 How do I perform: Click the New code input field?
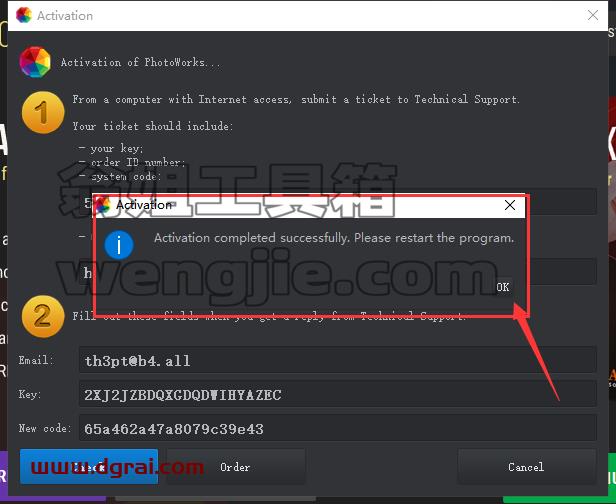click(x=337, y=428)
